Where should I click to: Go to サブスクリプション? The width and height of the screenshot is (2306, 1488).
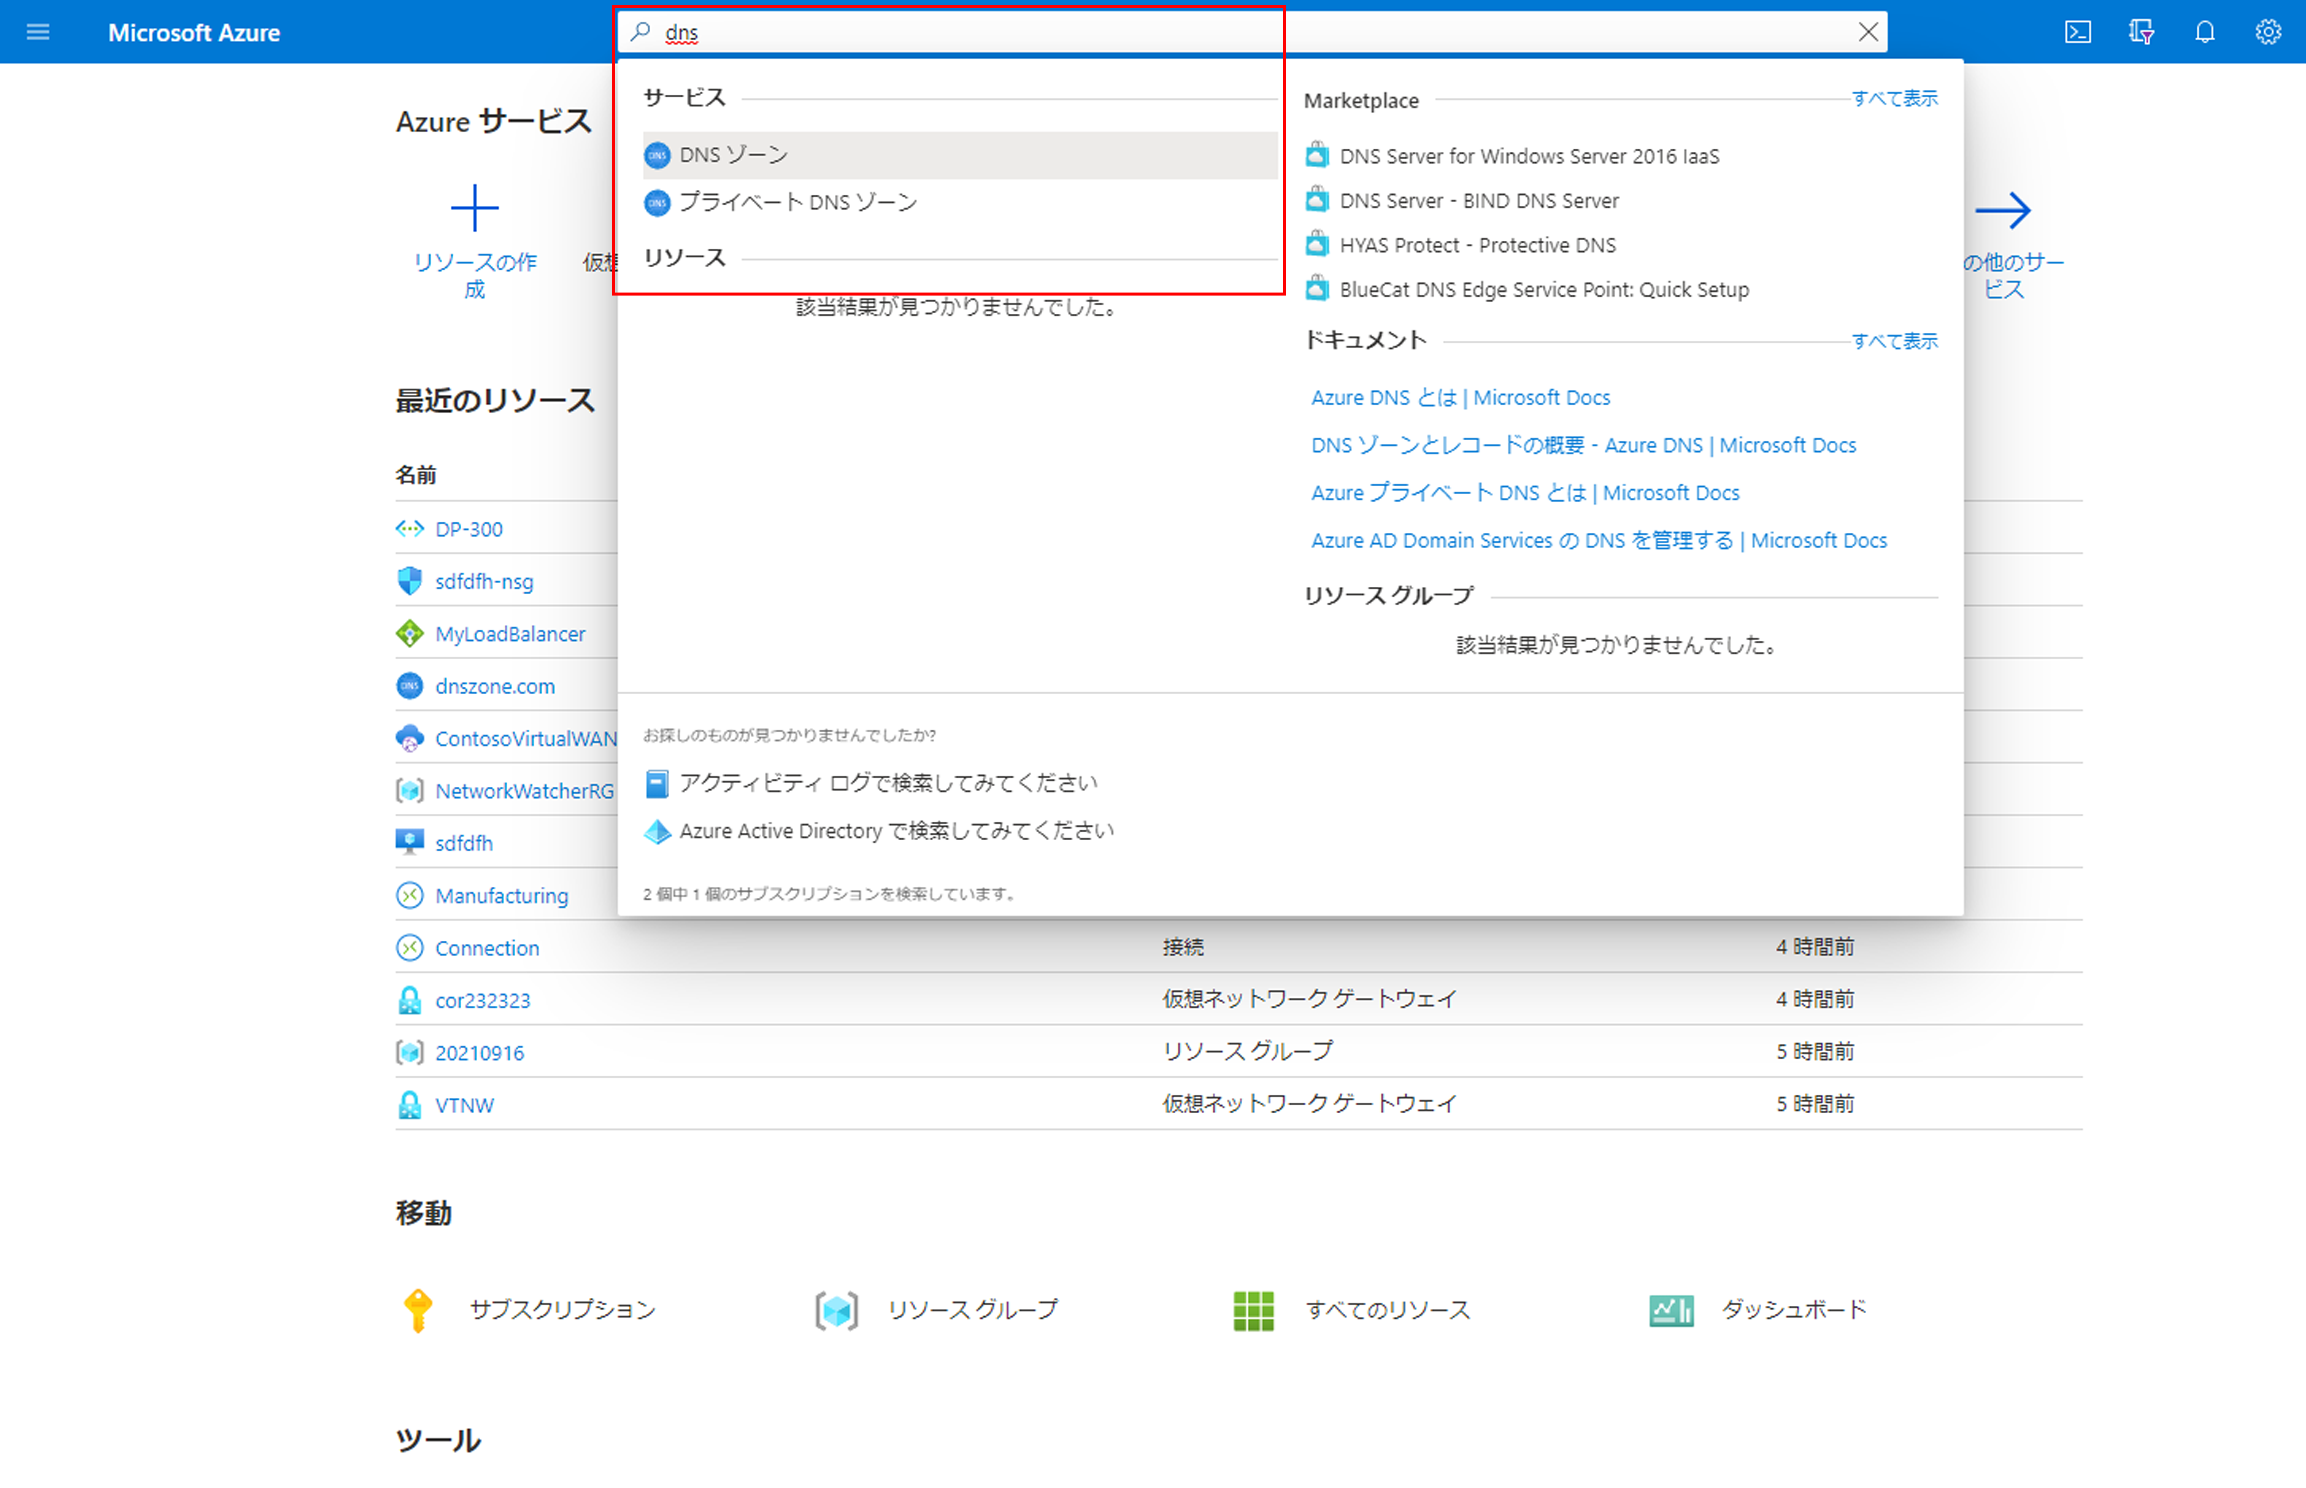tap(562, 1310)
